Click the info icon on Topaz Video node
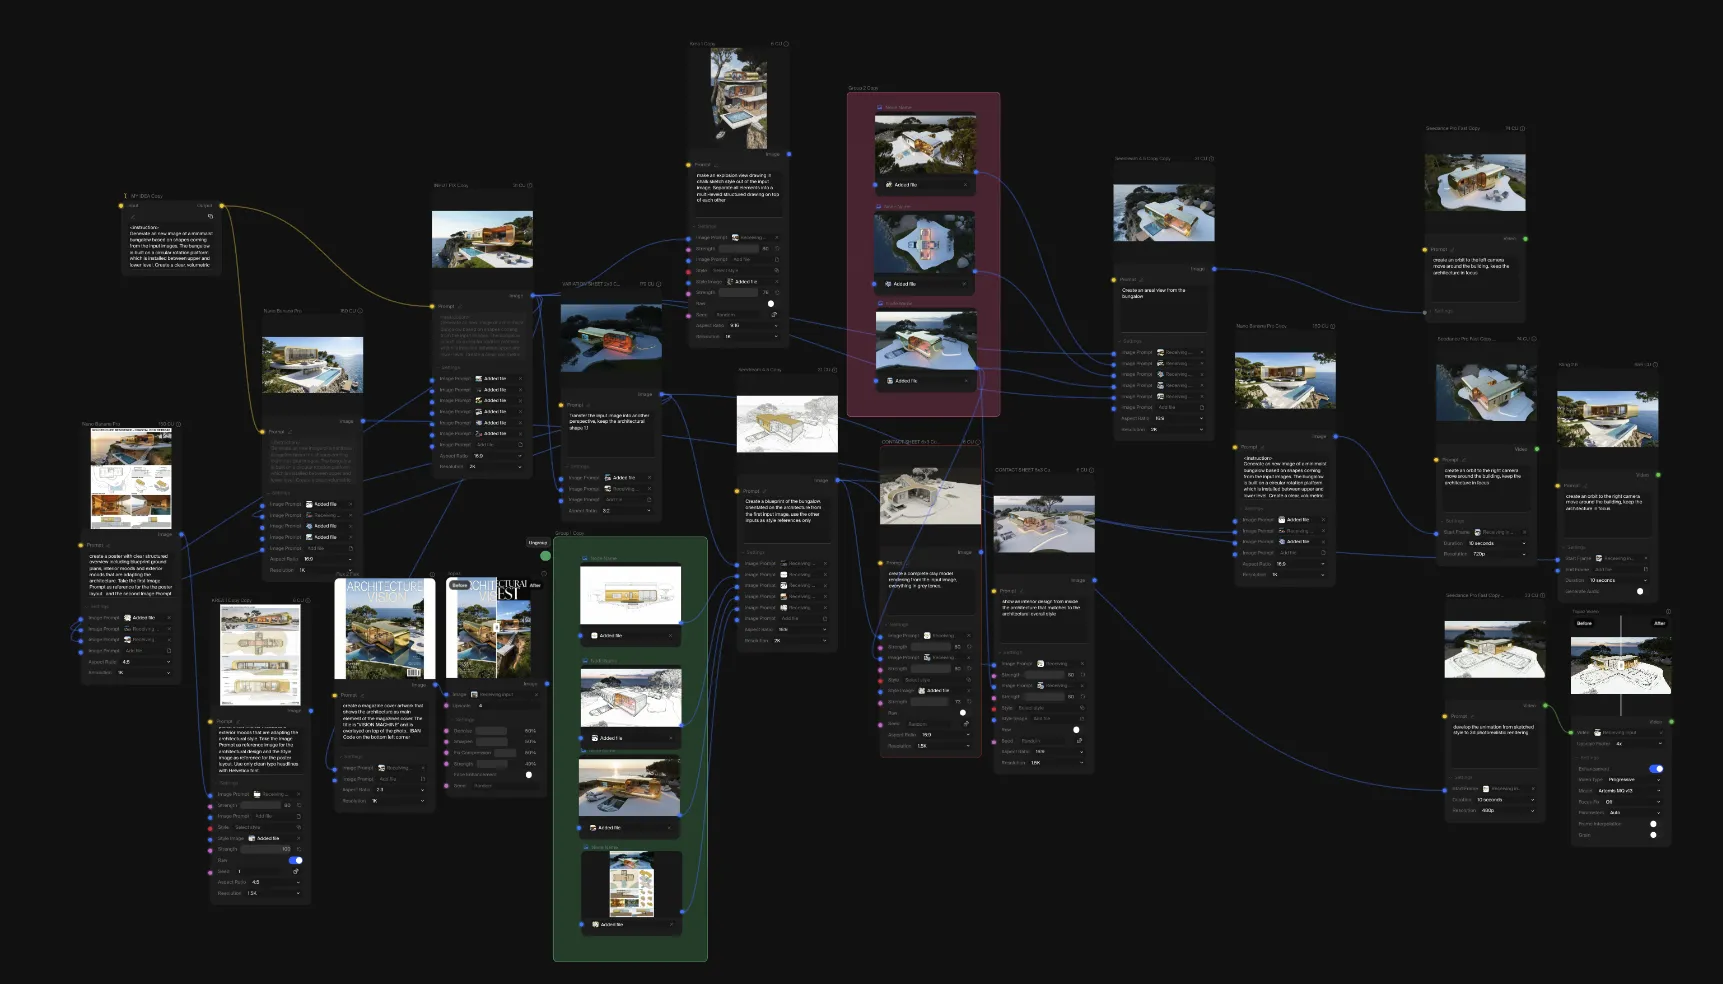Screen dimensions: 1723x984 click(1668, 611)
